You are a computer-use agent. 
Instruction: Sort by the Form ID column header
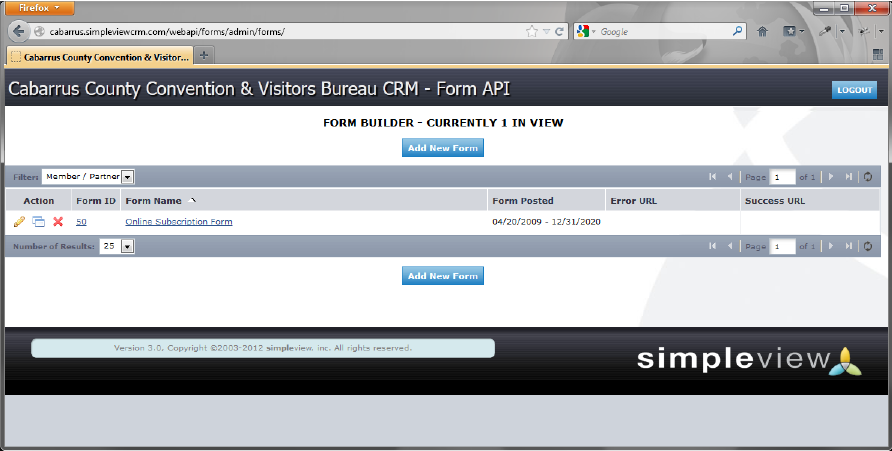point(96,201)
